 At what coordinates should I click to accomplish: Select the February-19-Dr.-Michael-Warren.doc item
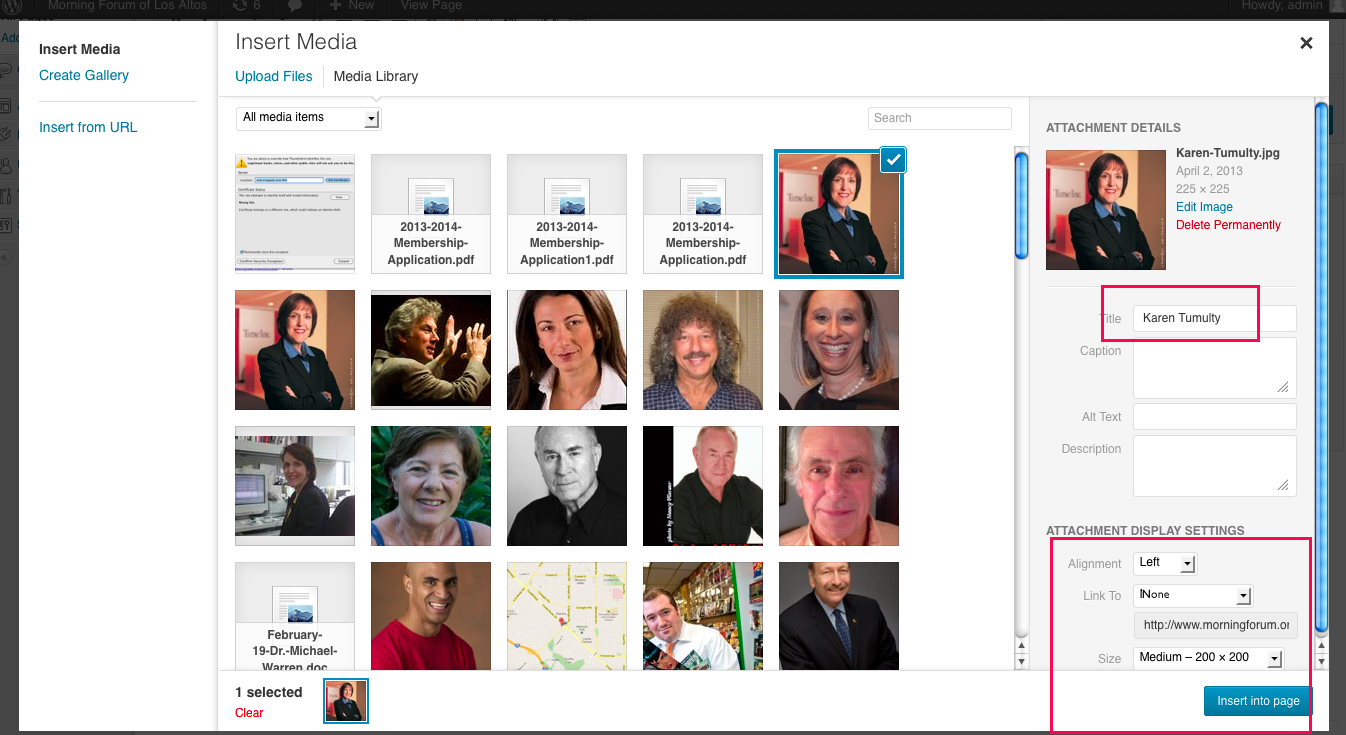tap(295, 616)
